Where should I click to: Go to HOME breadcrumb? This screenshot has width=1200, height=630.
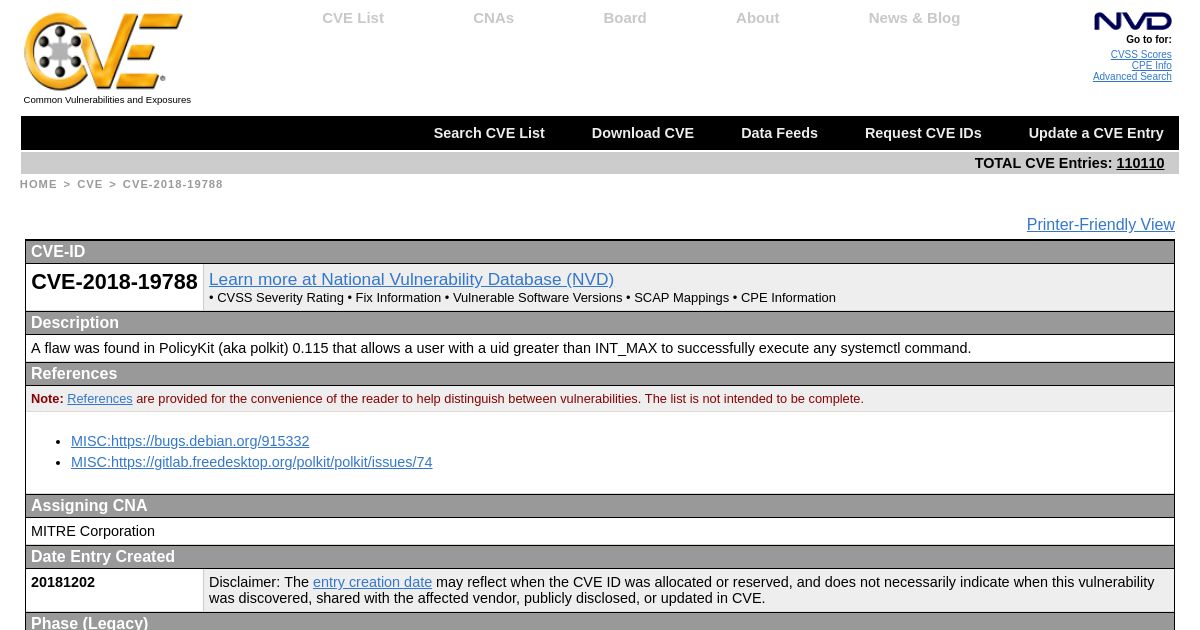point(38,184)
